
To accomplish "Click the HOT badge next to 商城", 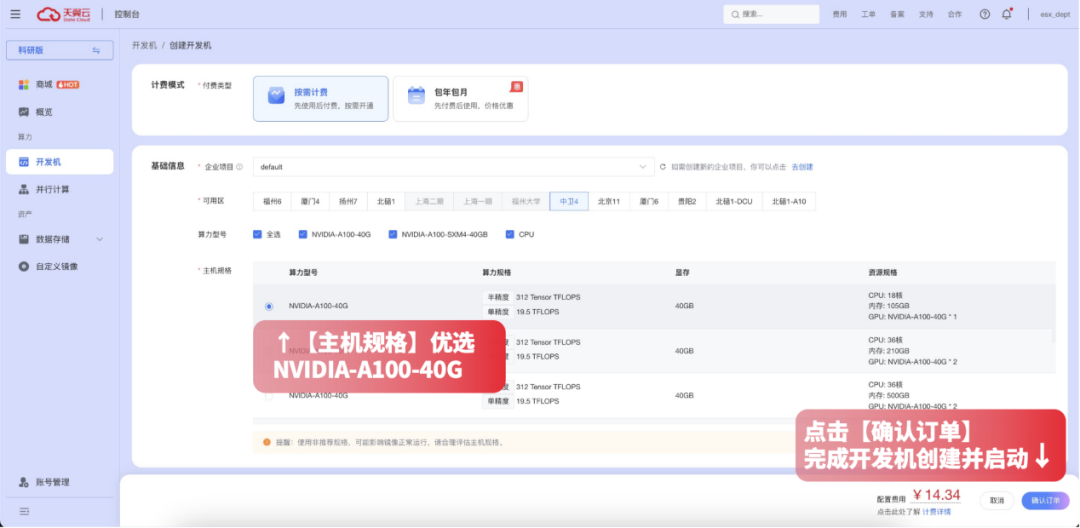I will [x=68, y=85].
